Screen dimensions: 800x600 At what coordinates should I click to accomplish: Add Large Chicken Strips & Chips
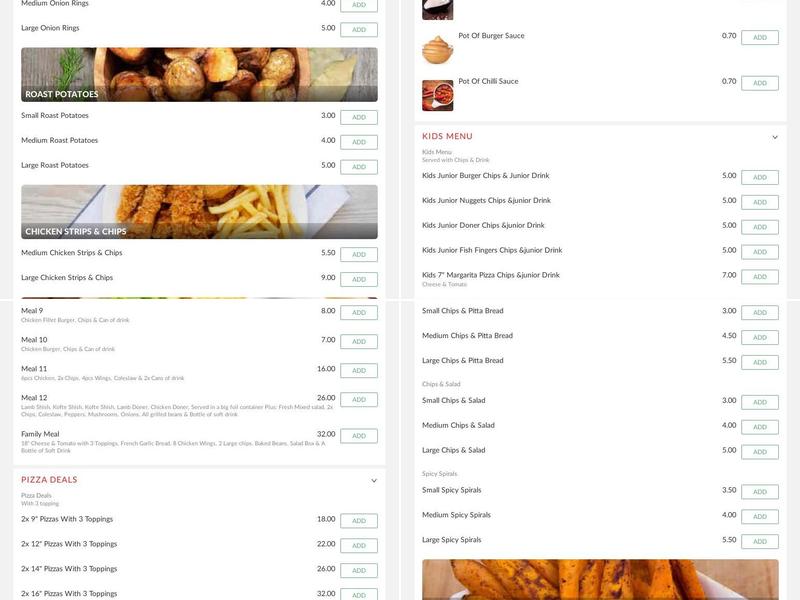point(357,280)
